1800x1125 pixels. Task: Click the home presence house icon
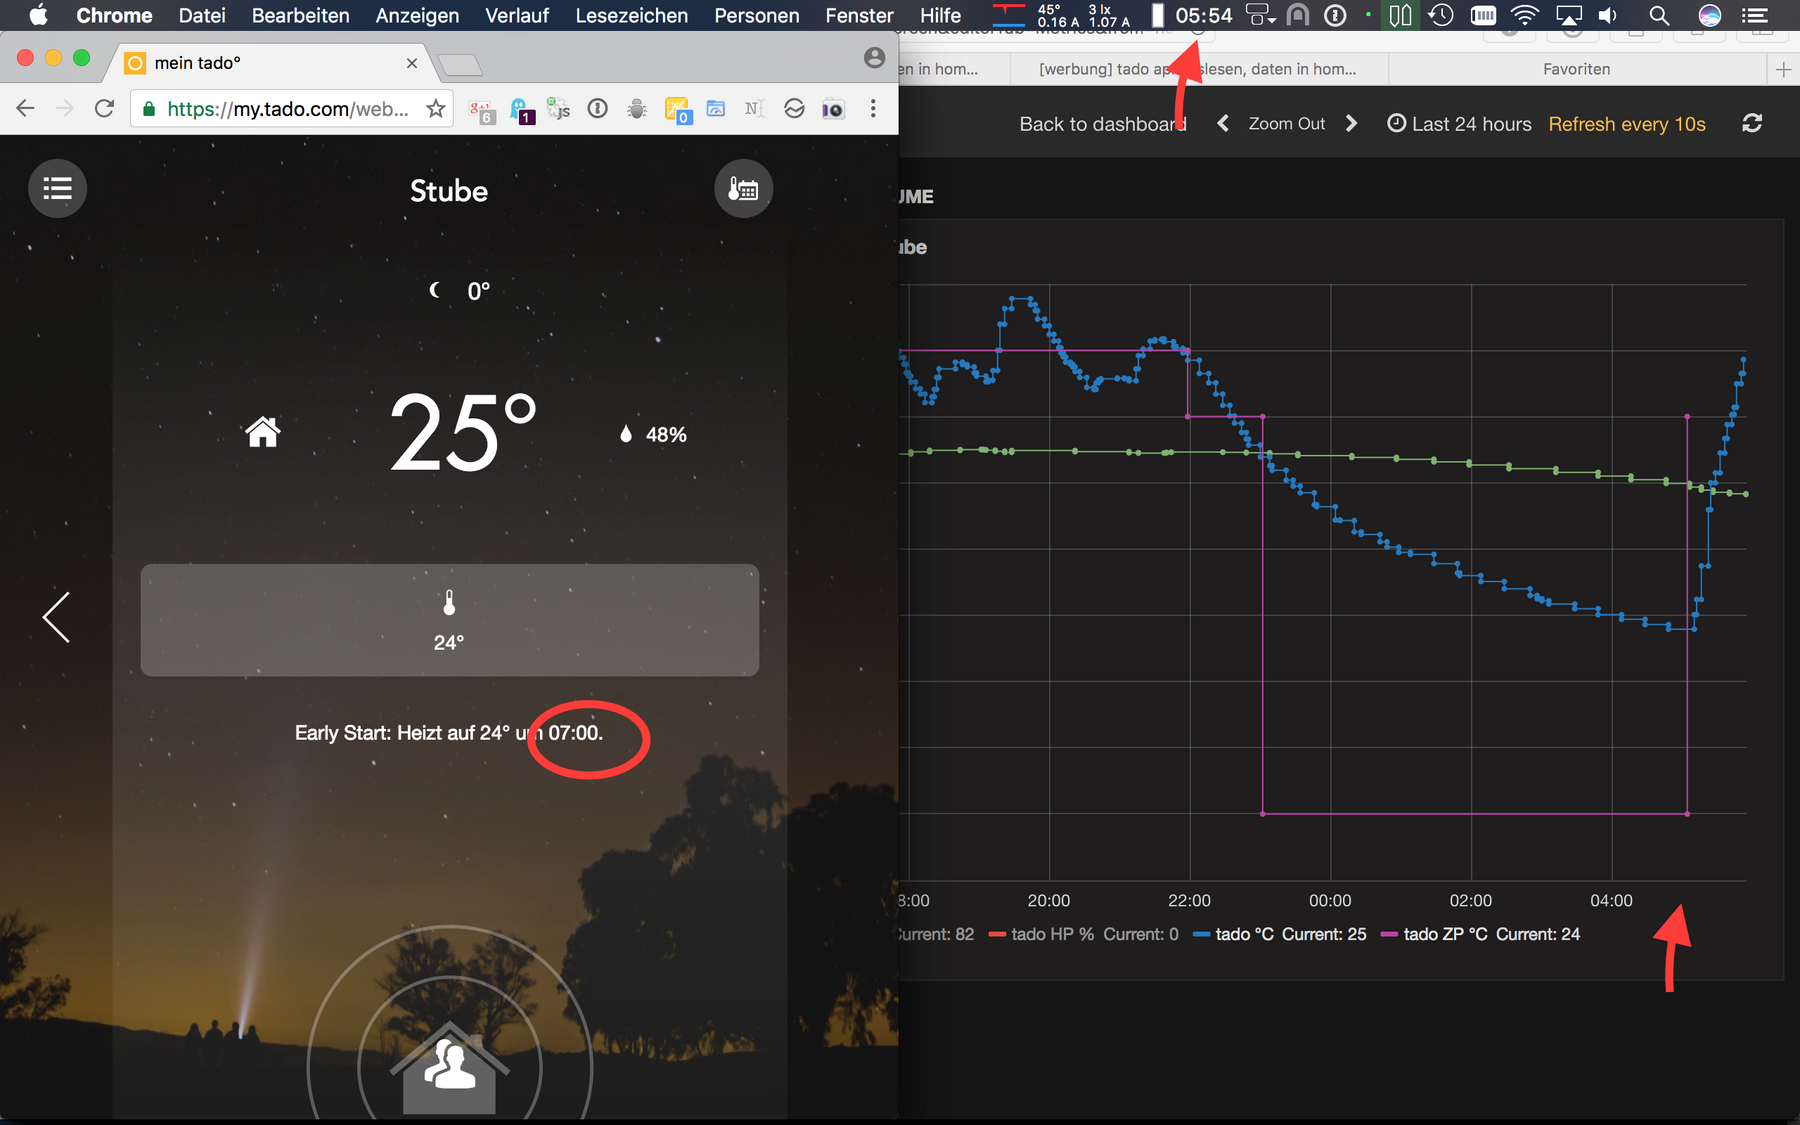(263, 432)
